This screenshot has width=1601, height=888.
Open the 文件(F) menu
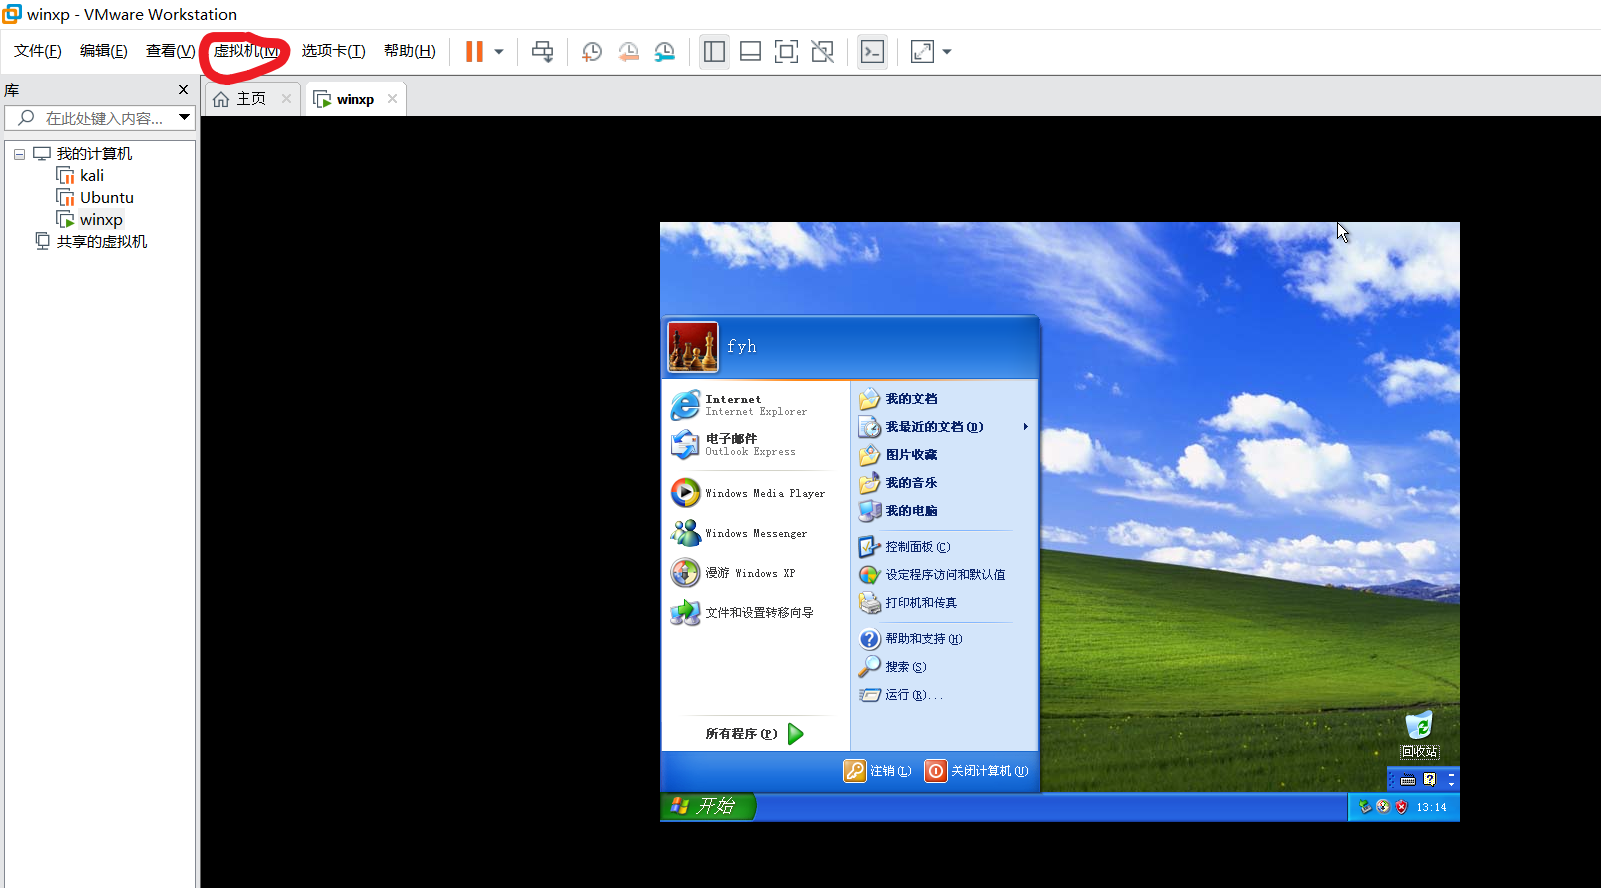pos(38,51)
